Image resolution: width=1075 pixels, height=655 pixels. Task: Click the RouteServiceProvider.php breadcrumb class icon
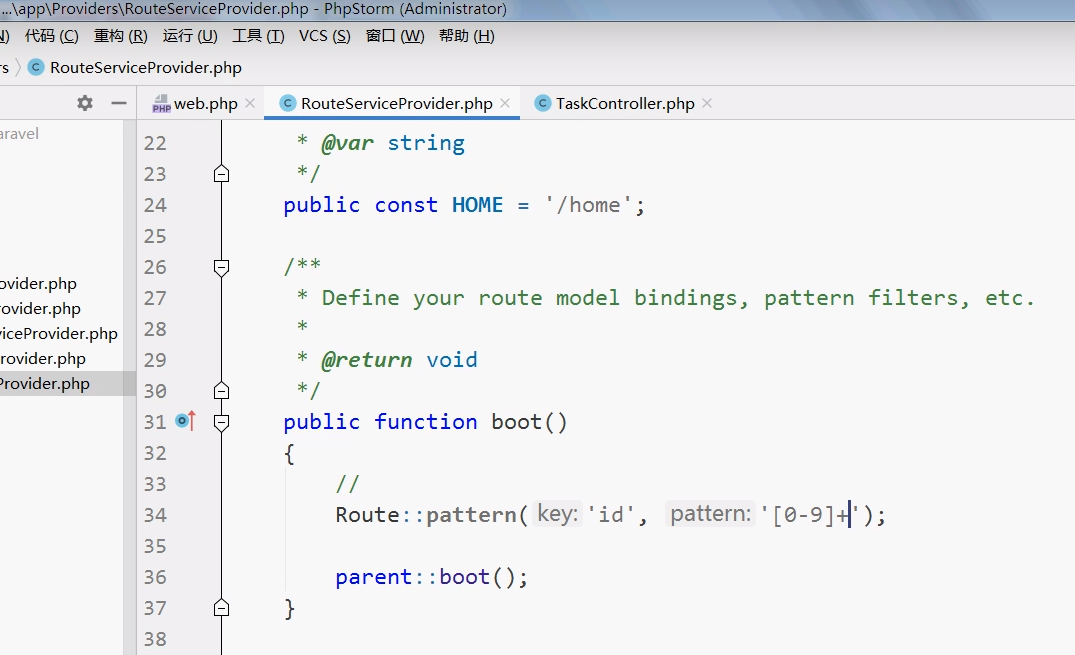37,68
